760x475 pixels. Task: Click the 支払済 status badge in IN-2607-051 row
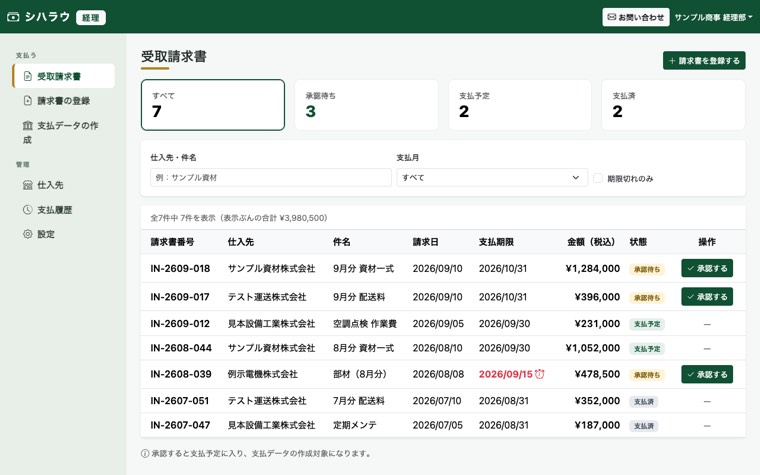coord(644,402)
